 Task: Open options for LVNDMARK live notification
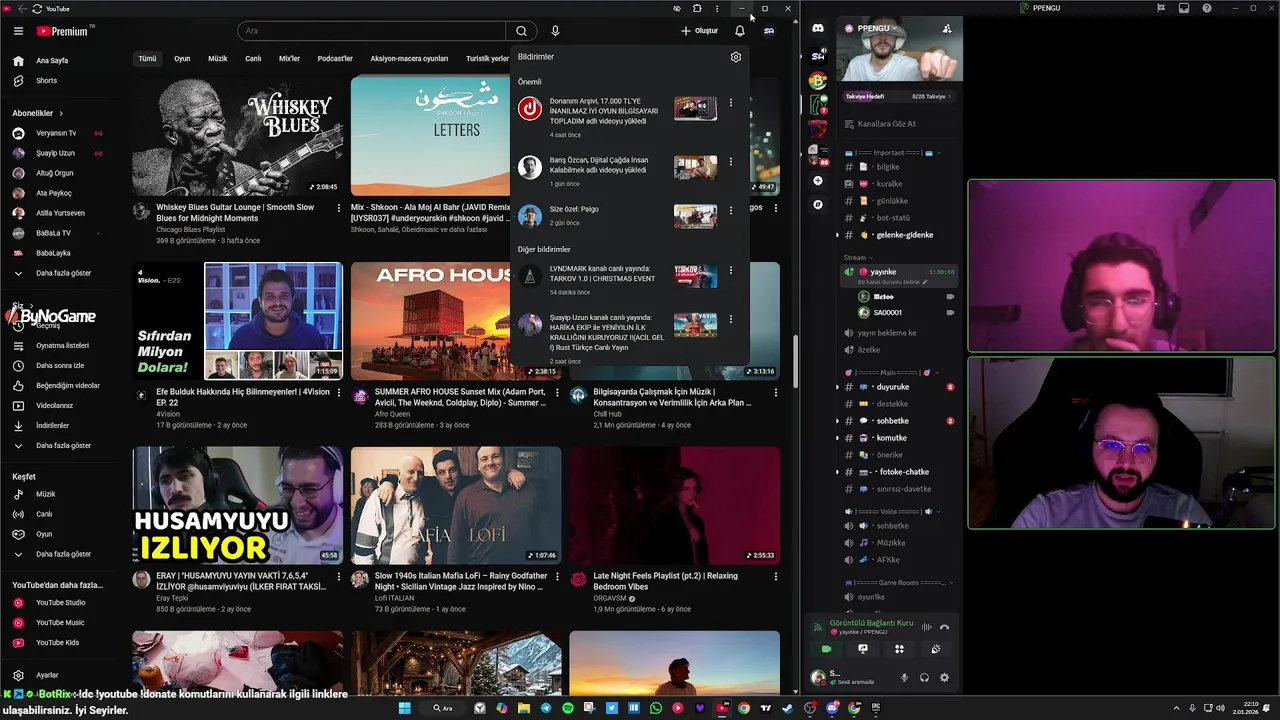pos(731,270)
